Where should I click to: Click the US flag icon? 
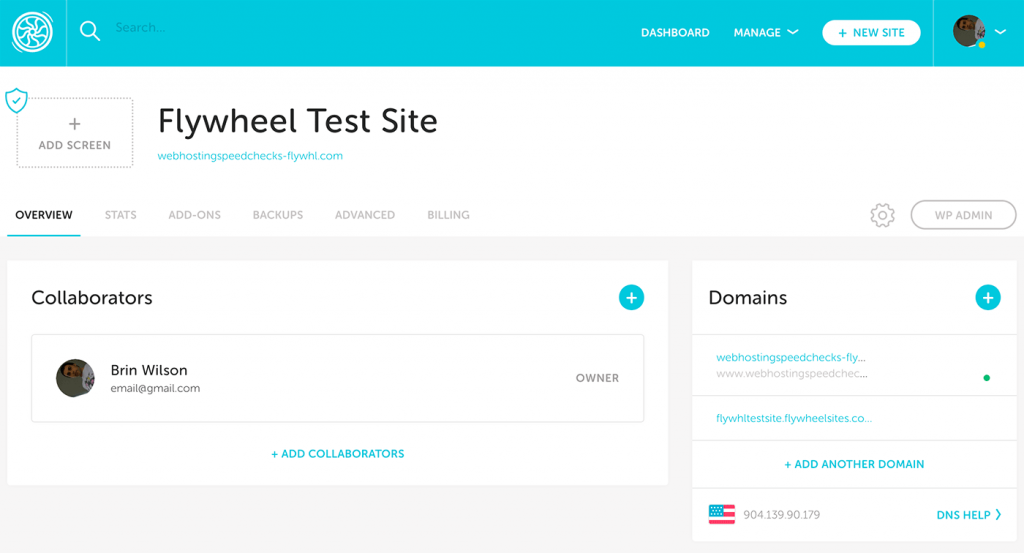(722, 514)
